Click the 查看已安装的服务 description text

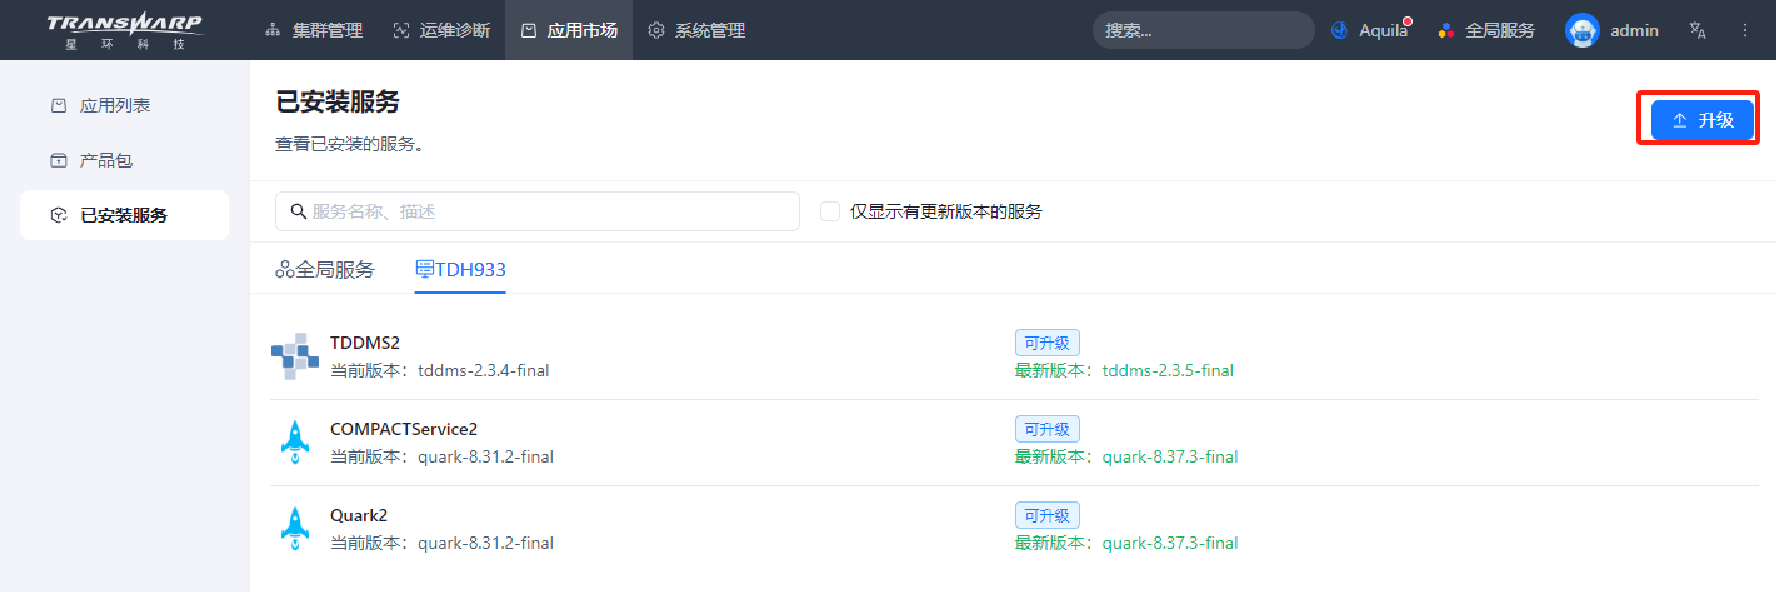point(349,144)
